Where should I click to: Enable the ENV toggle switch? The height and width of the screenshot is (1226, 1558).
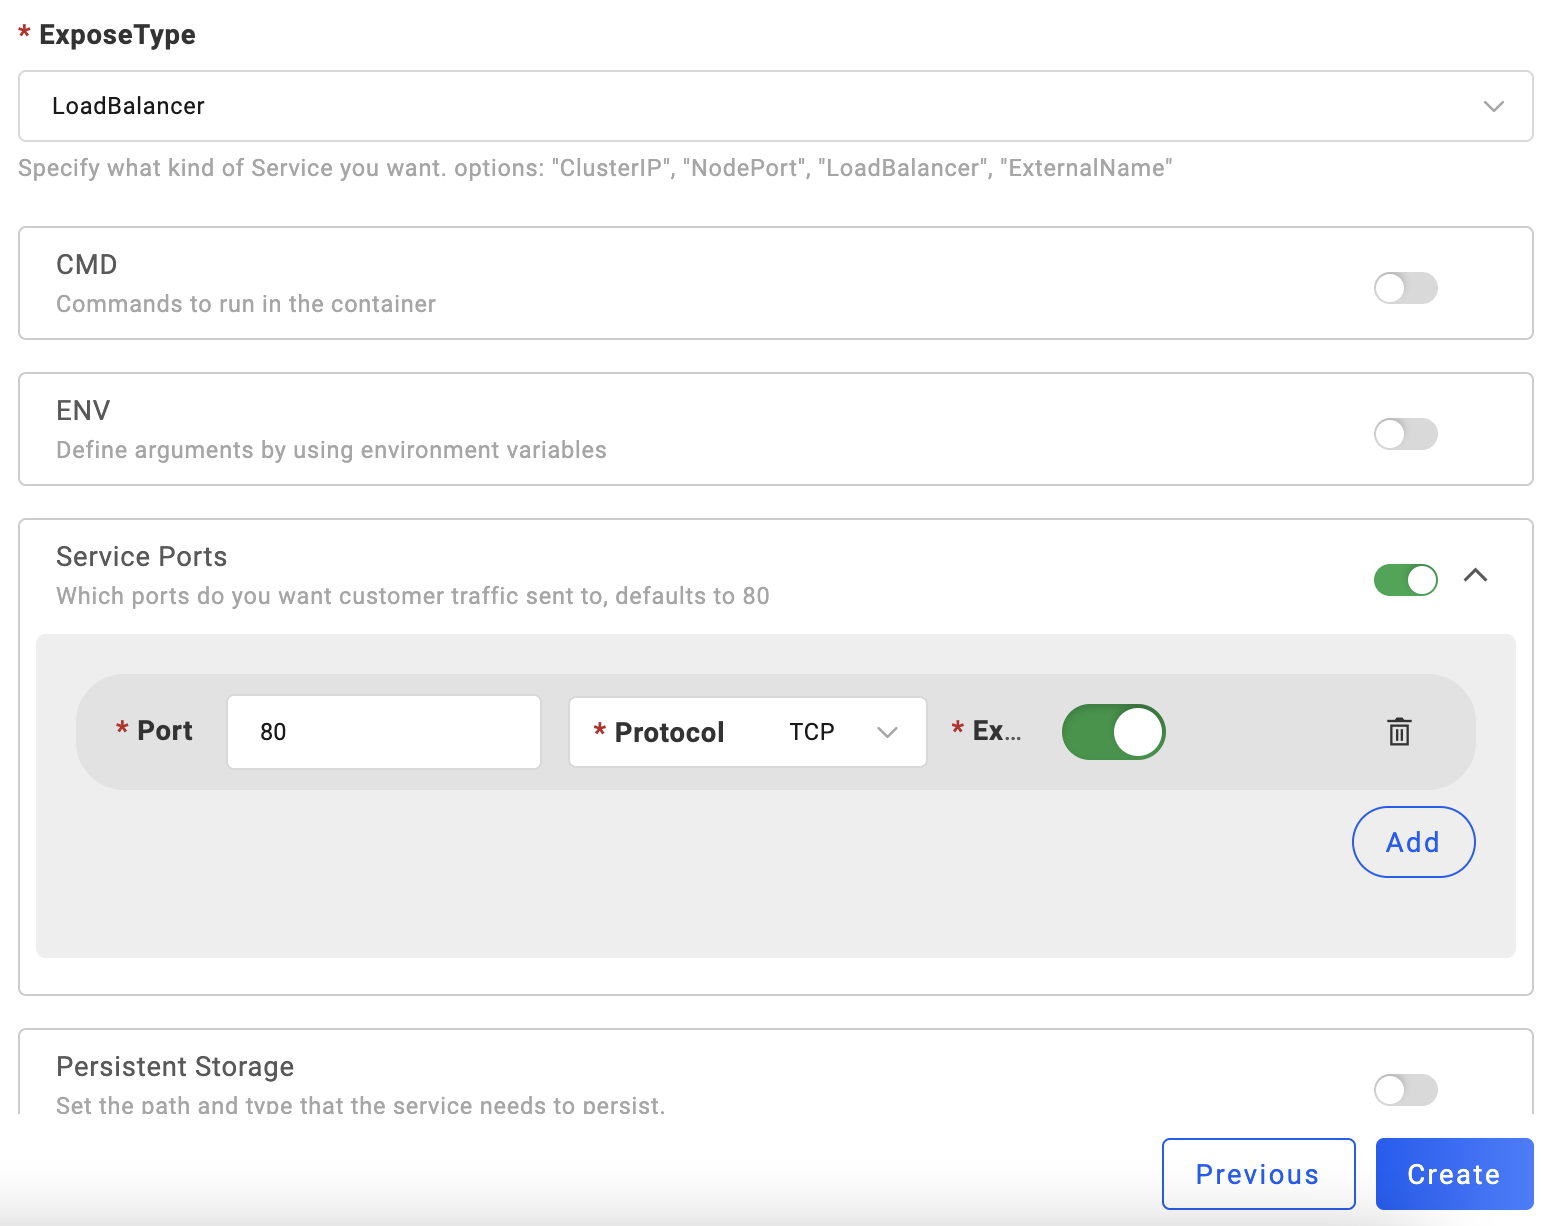click(x=1405, y=434)
